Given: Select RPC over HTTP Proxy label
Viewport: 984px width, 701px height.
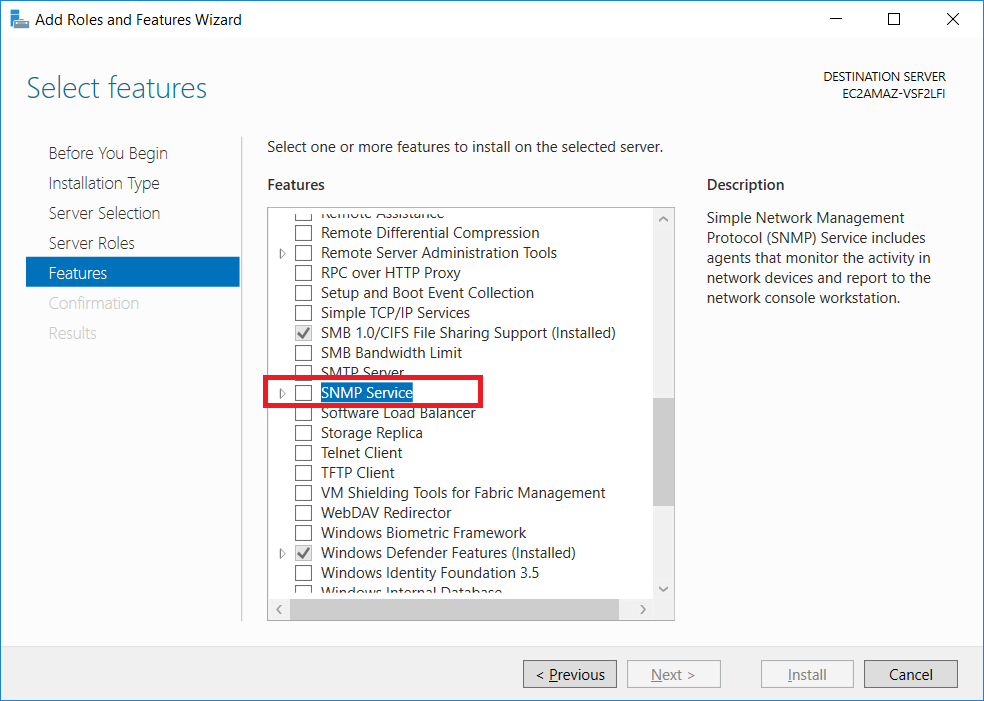Looking at the screenshot, I should point(390,273).
